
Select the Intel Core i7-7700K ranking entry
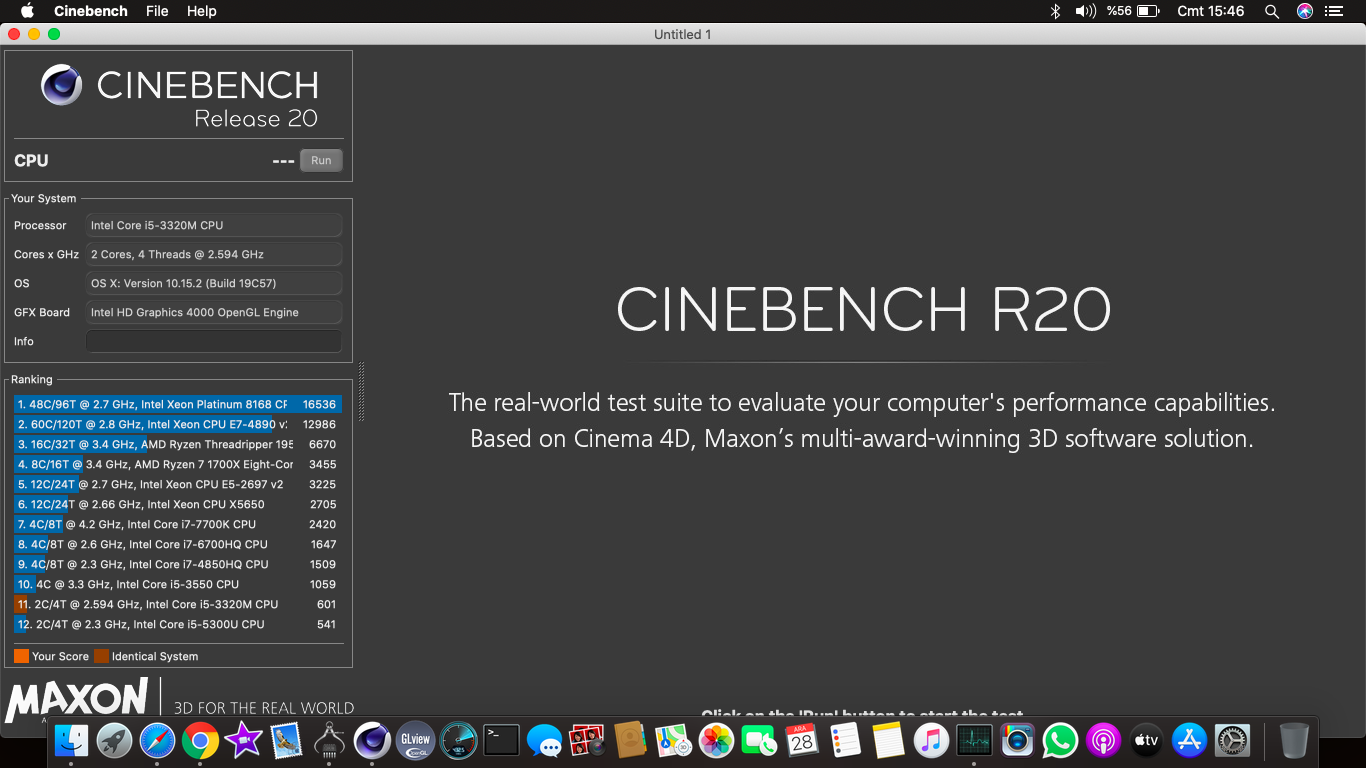(177, 524)
